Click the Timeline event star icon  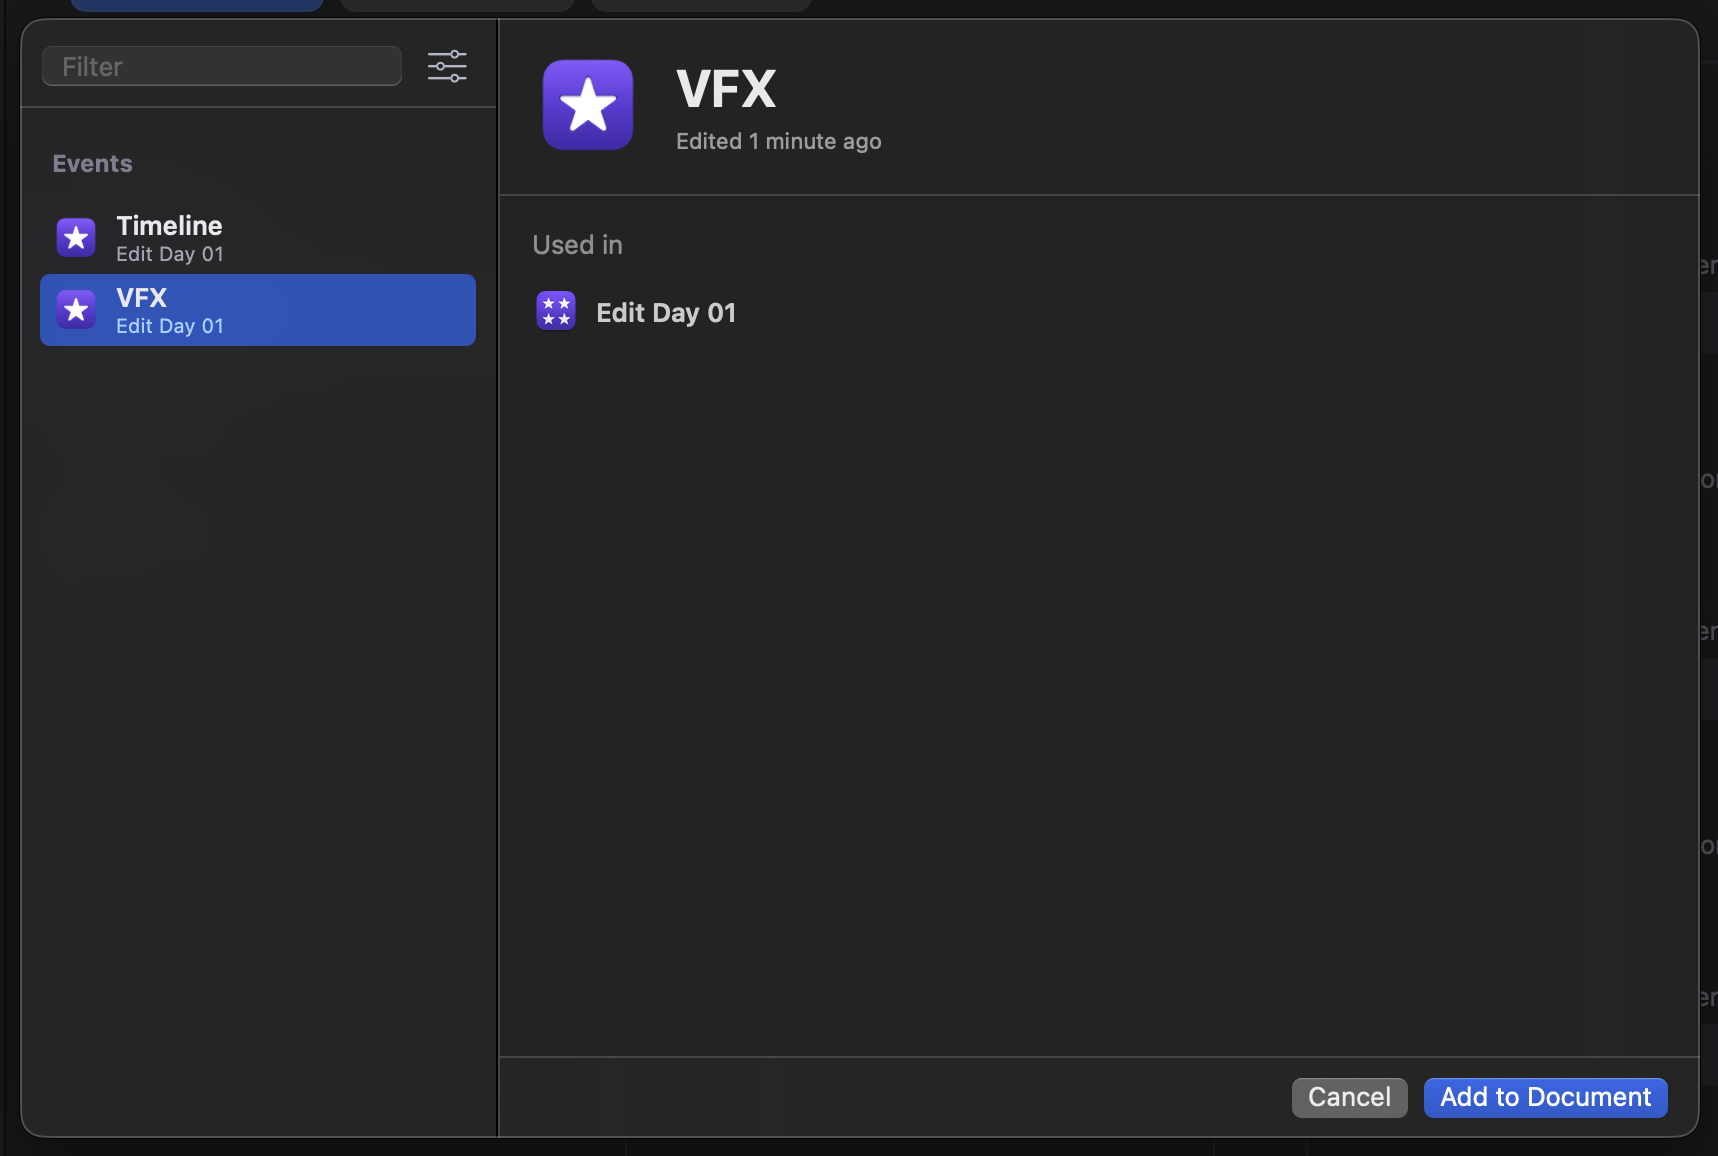(76, 238)
